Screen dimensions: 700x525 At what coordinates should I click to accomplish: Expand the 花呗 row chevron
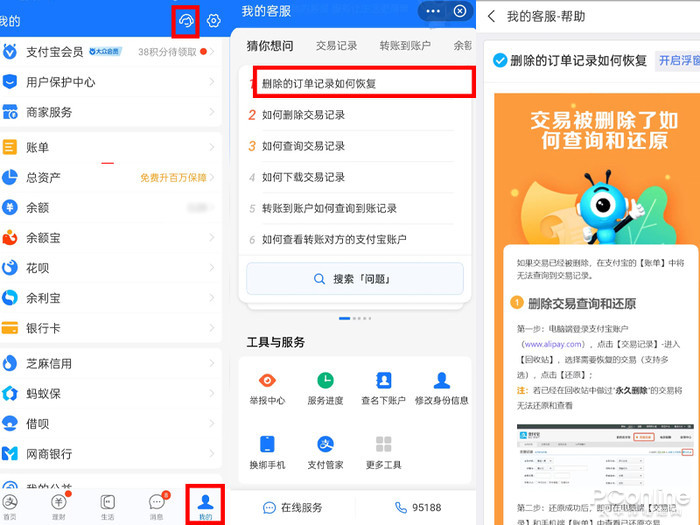[212, 268]
